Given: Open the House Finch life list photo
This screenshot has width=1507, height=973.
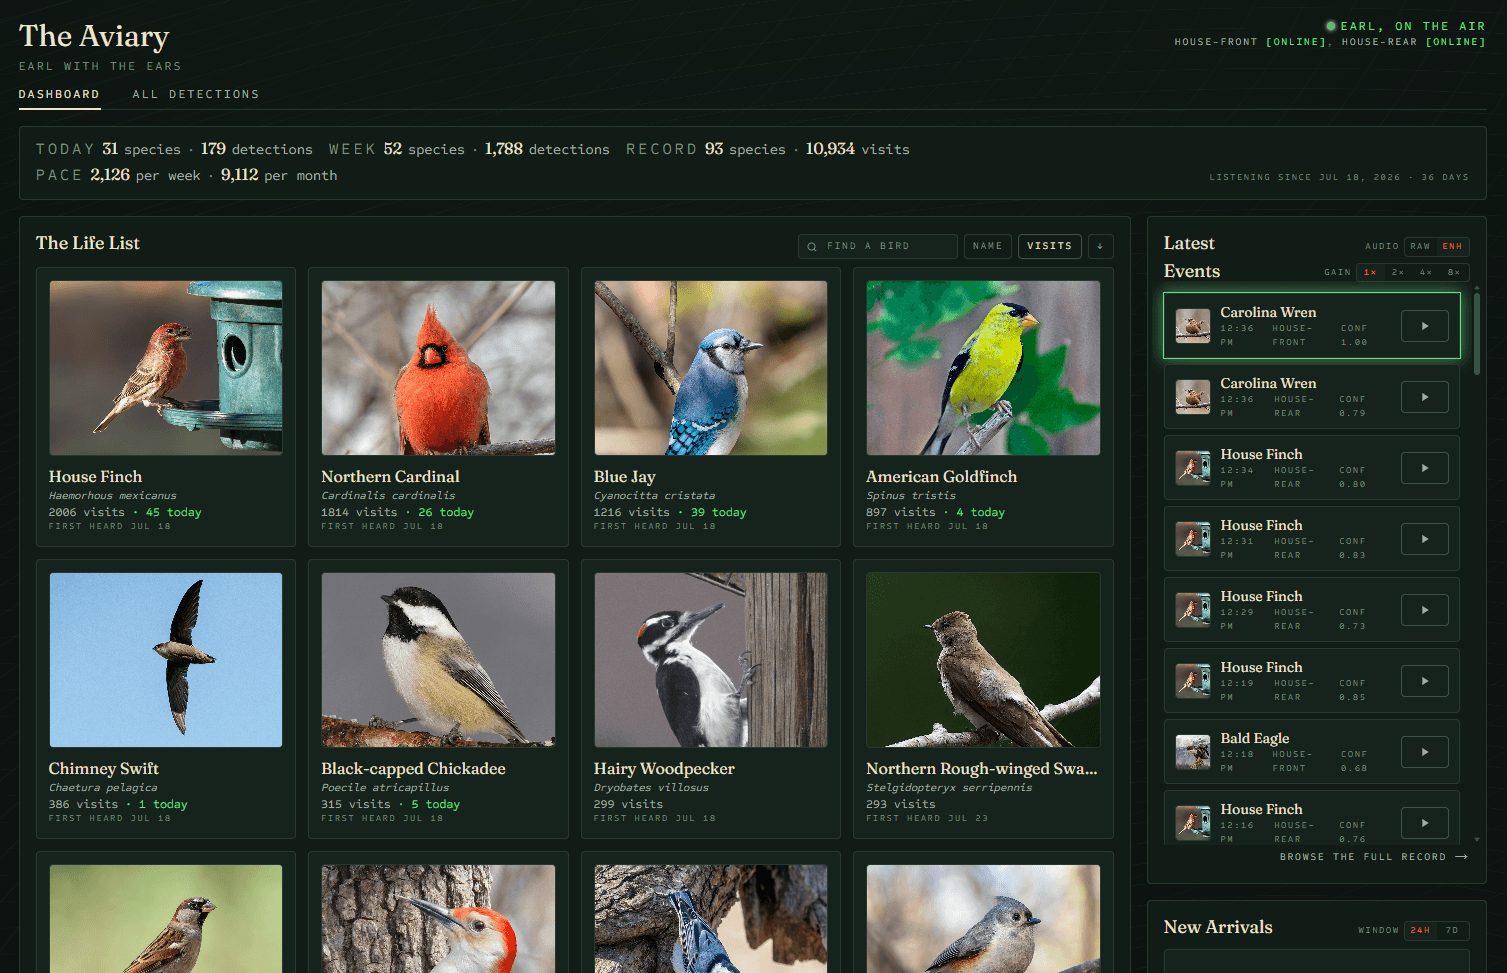Looking at the screenshot, I should tap(166, 368).
